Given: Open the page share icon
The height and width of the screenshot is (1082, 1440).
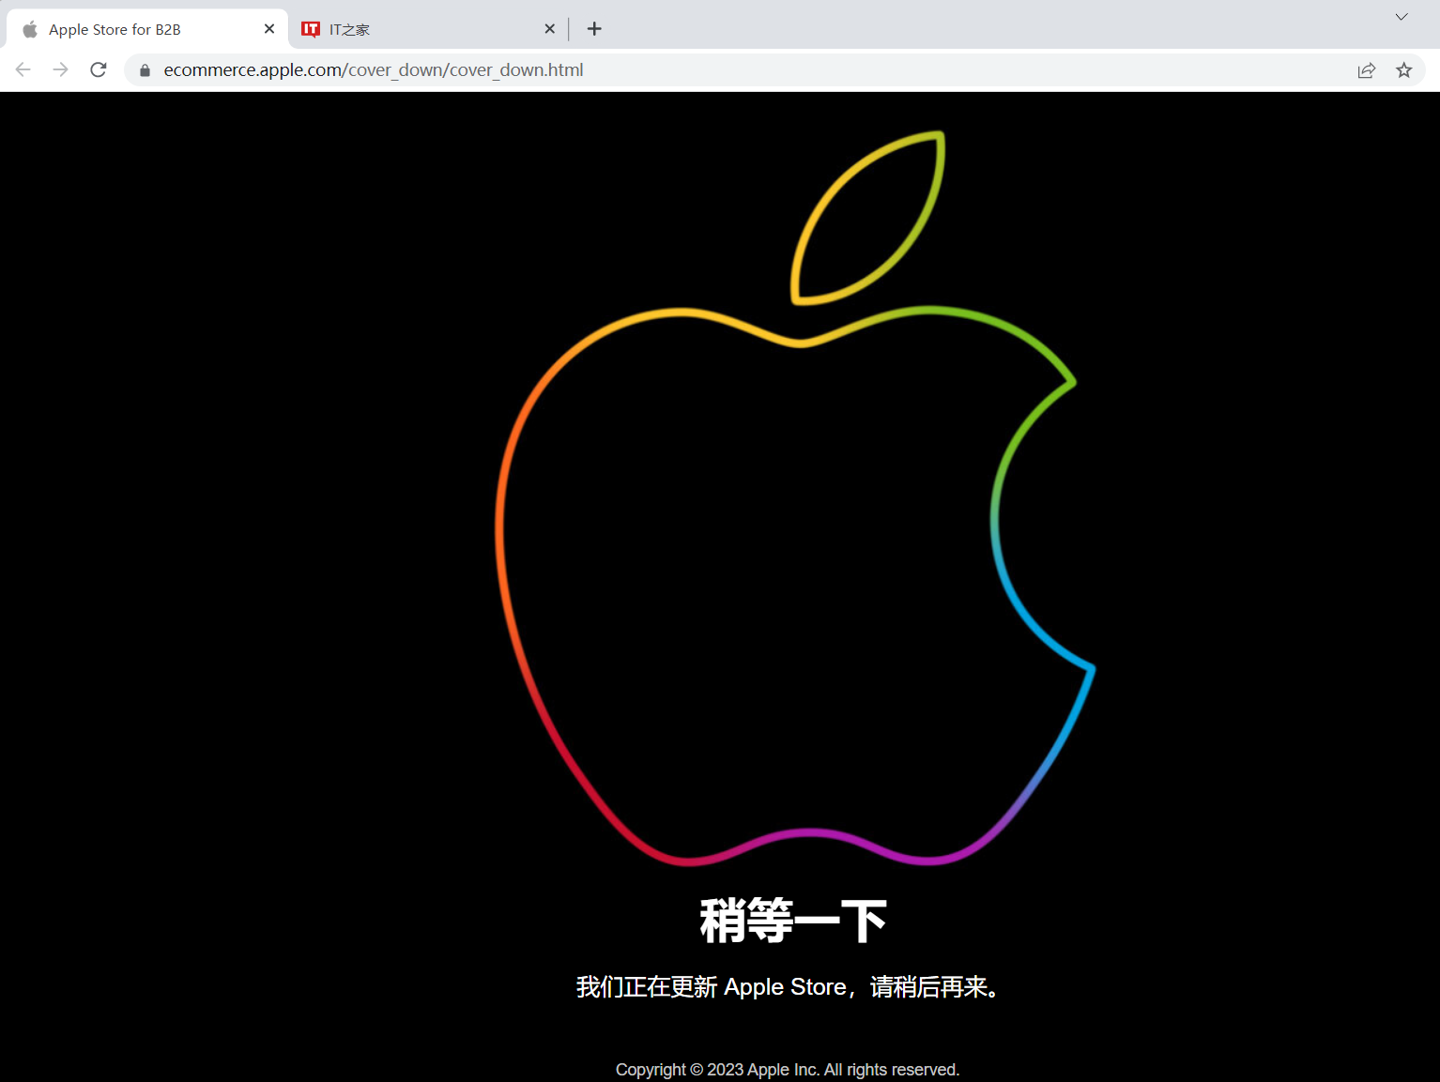Looking at the screenshot, I should (x=1366, y=70).
